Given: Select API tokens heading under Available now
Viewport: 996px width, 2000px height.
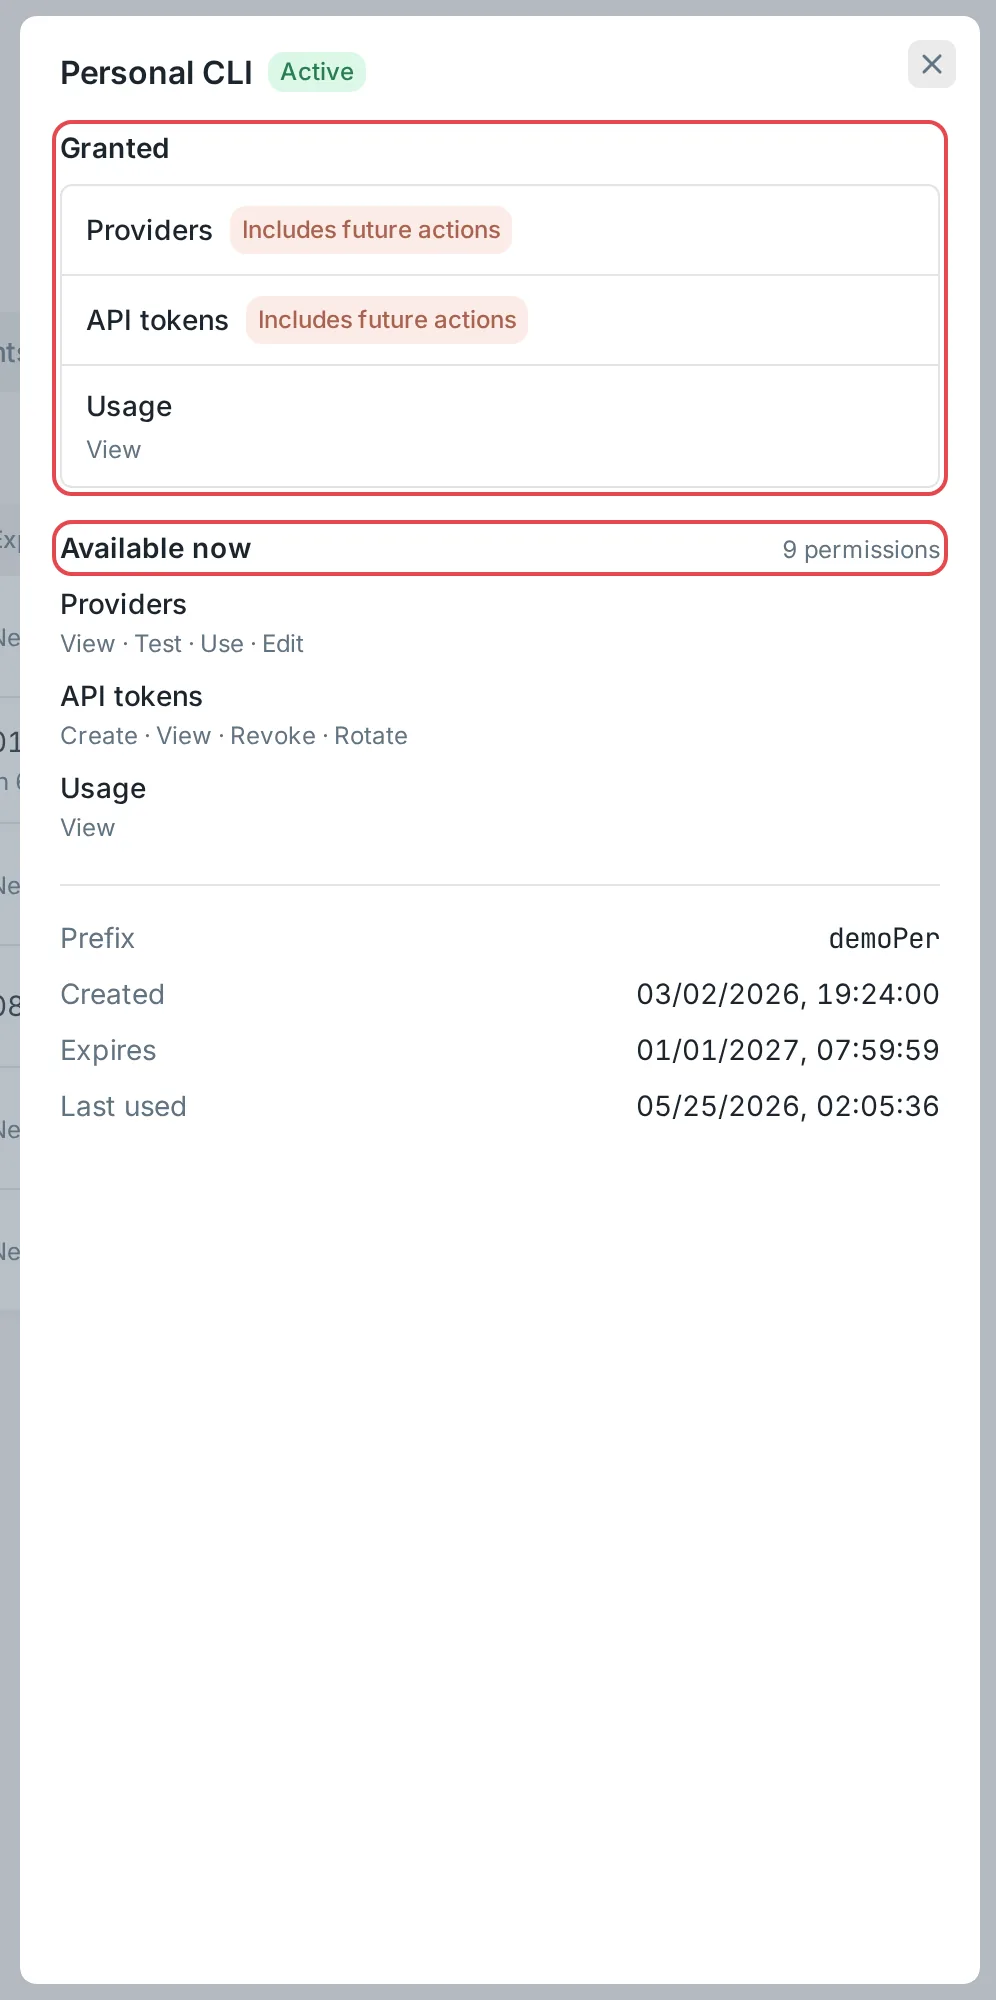Looking at the screenshot, I should pyautogui.click(x=132, y=696).
